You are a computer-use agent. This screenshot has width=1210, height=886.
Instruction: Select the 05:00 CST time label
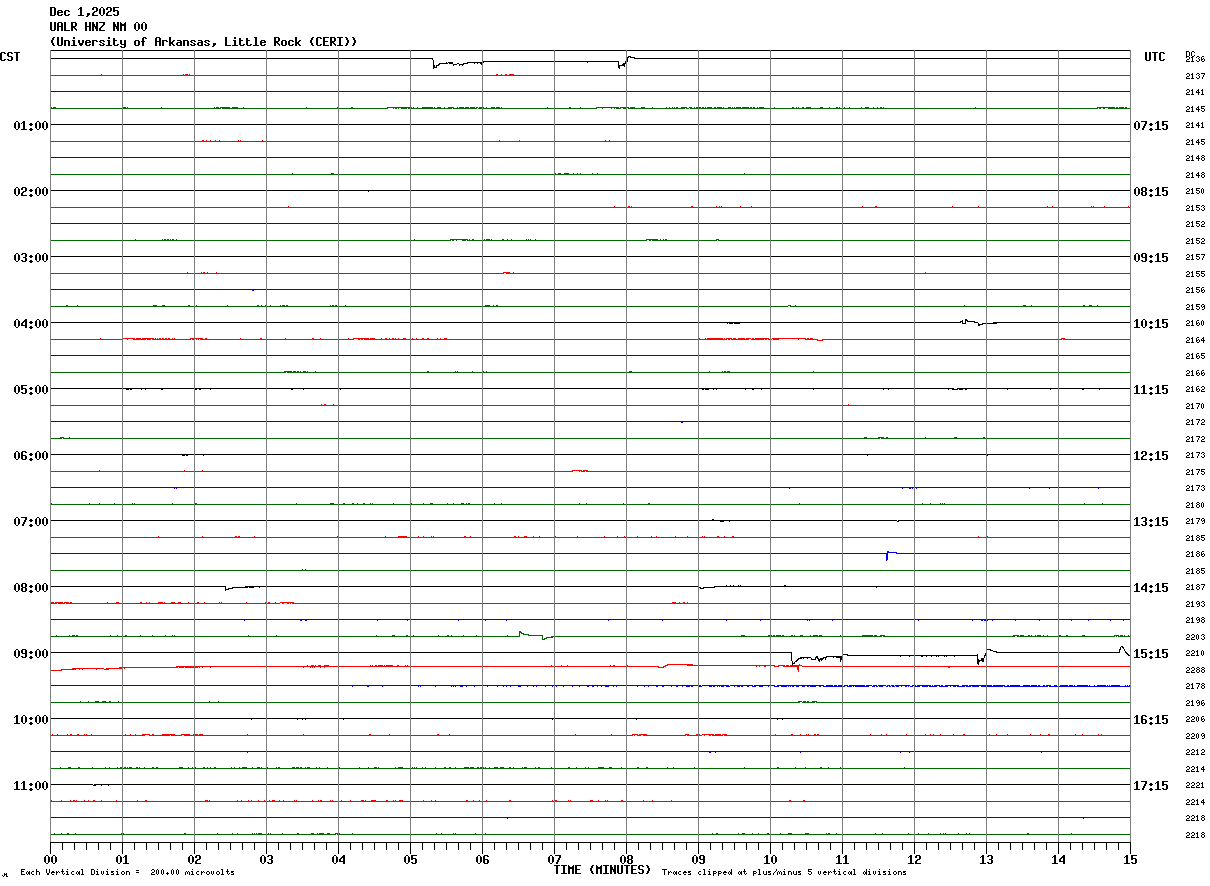tap(31, 389)
